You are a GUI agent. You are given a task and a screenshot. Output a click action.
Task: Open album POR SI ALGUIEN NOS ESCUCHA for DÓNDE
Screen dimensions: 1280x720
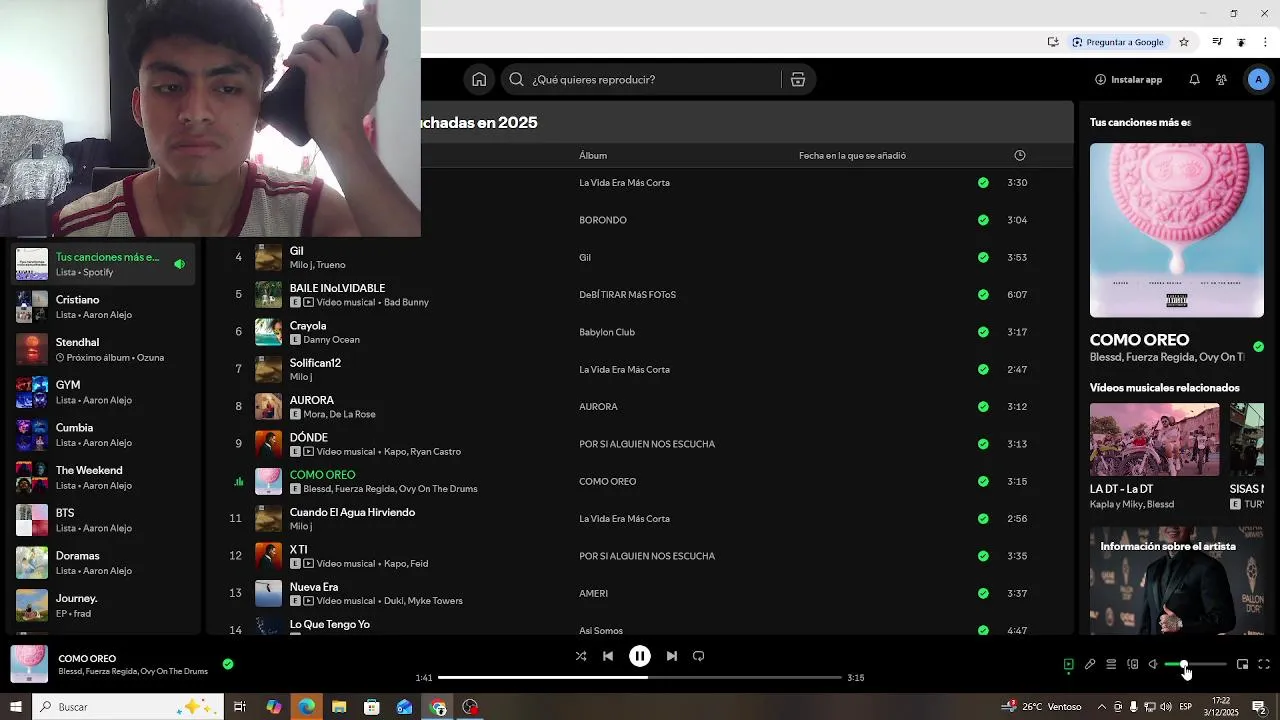click(647, 444)
